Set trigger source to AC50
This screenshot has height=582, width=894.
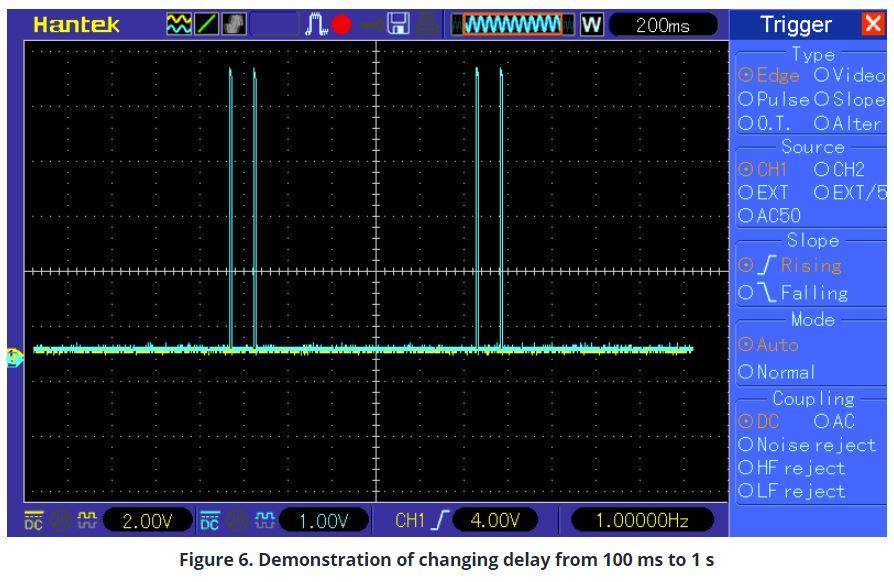pos(770,215)
